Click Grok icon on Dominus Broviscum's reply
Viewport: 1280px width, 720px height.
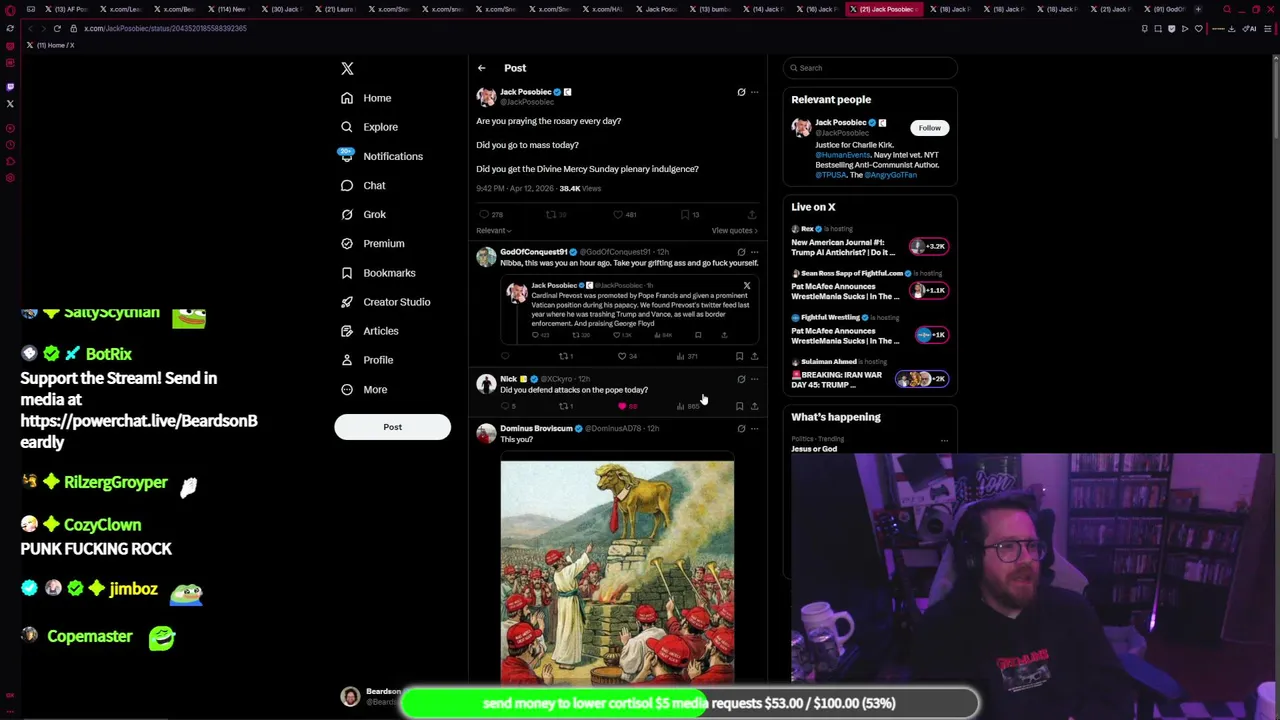tap(741, 429)
